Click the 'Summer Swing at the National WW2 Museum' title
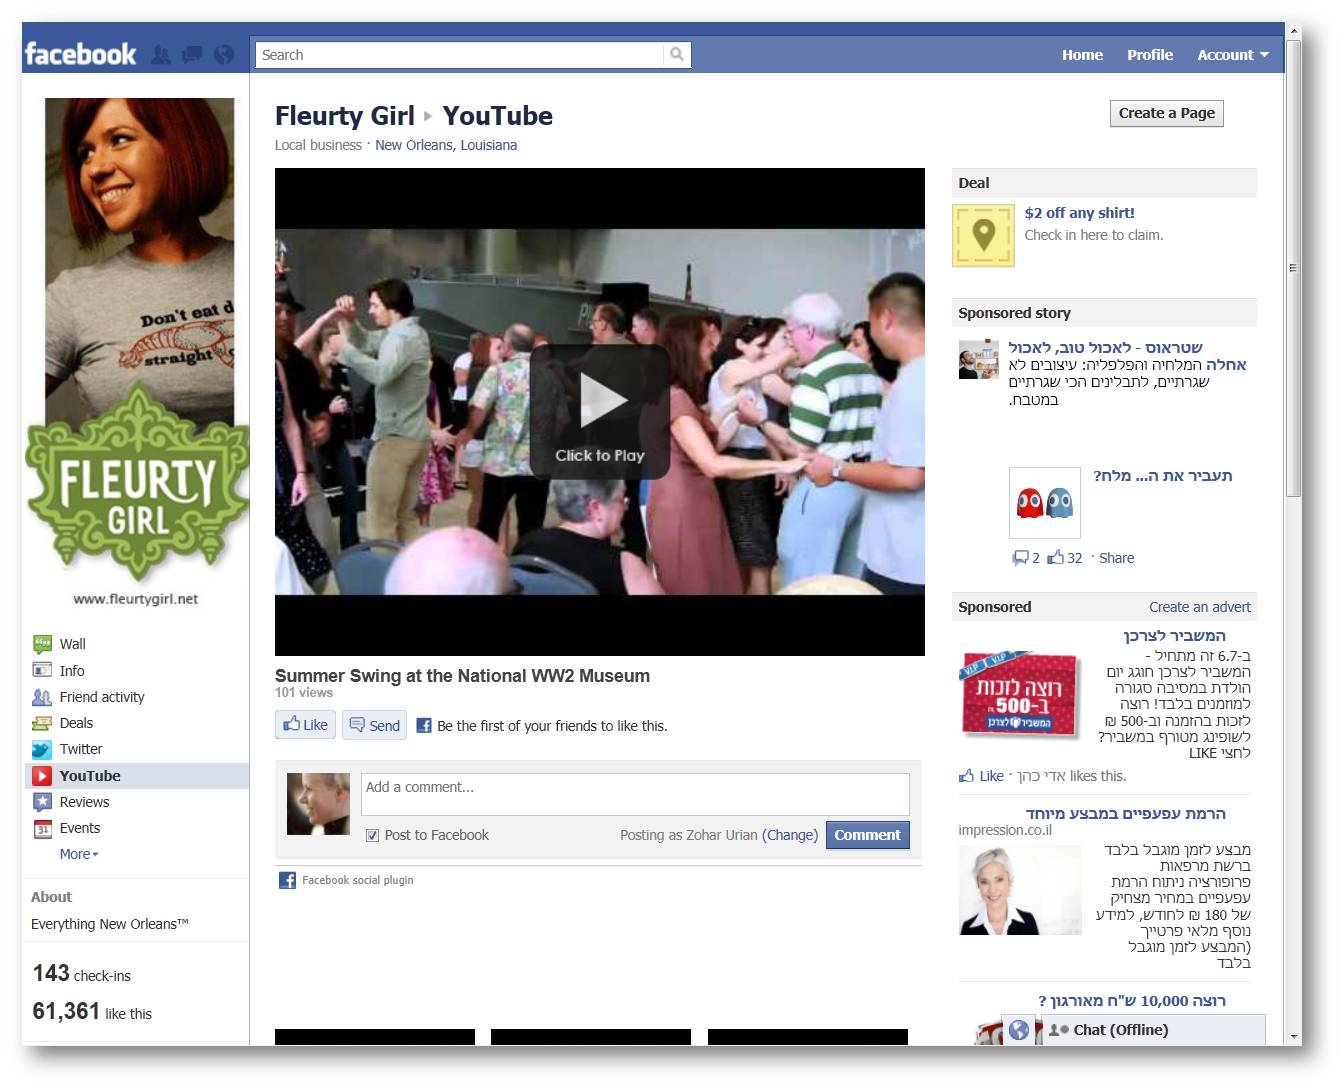Image resolution: width=1344 pixels, height=1088 pixels. tap(462, 676)
